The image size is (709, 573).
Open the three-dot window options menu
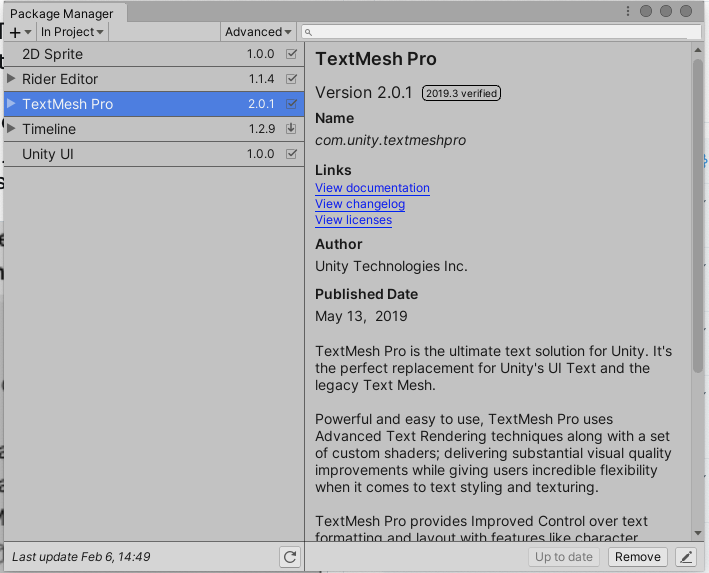click(x=628, y=11)
